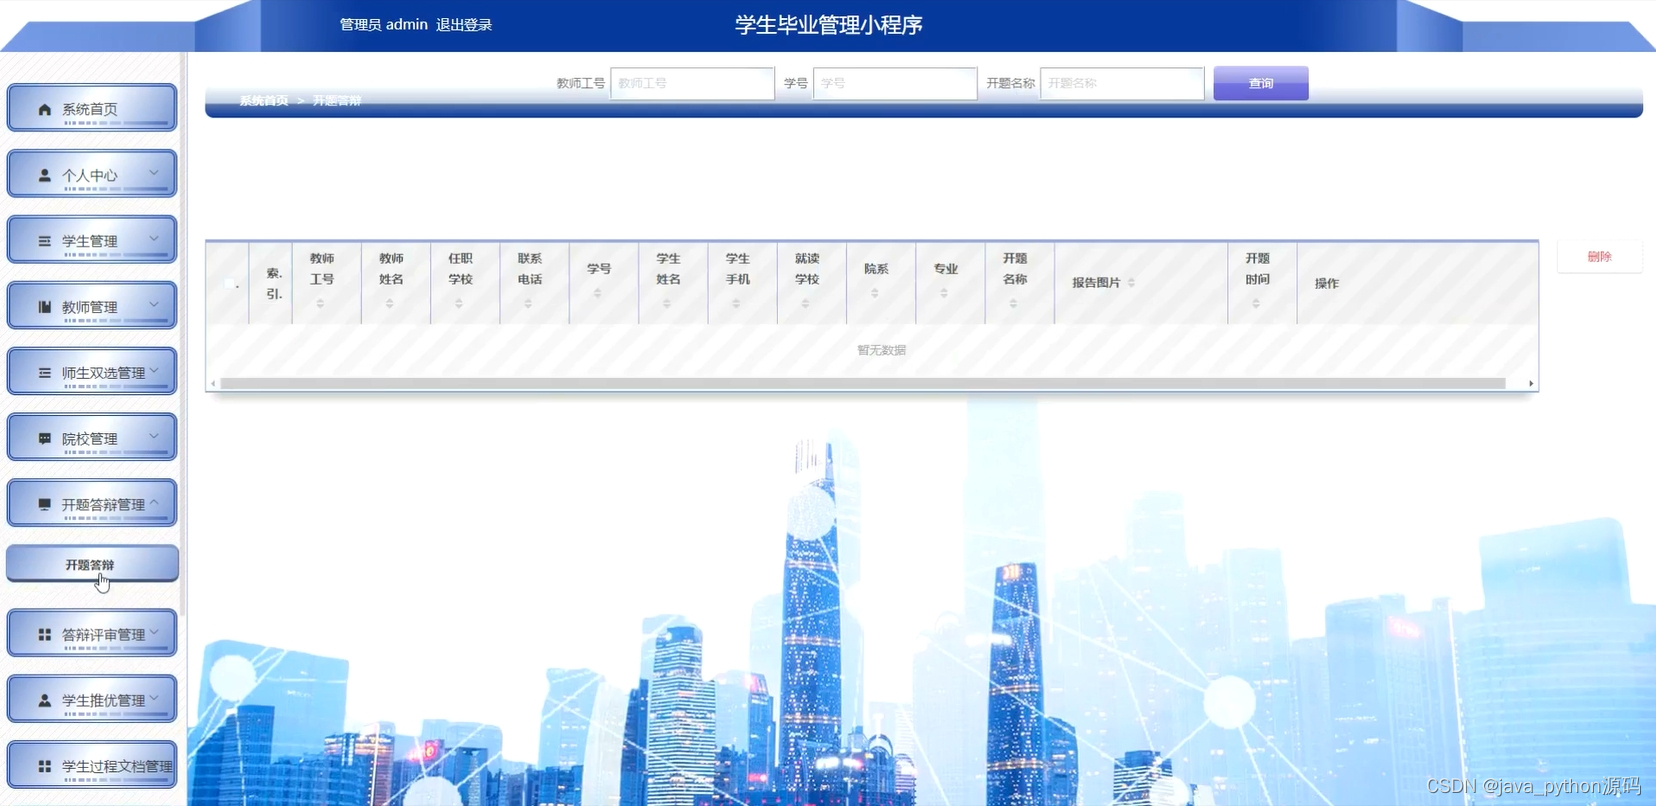Click 系统首页 breadcrumb link
This screenshot has height=806, width=1656.
pos(264,100)
